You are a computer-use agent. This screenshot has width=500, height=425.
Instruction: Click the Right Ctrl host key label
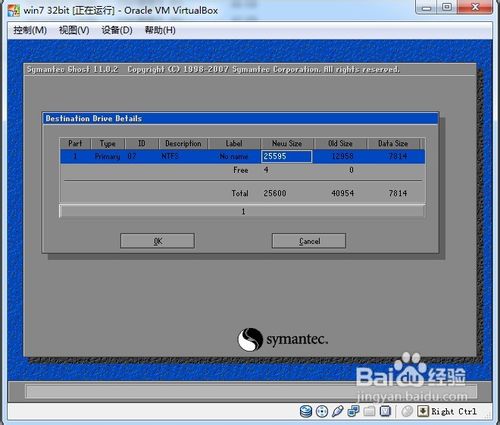(x=454, y=411)
